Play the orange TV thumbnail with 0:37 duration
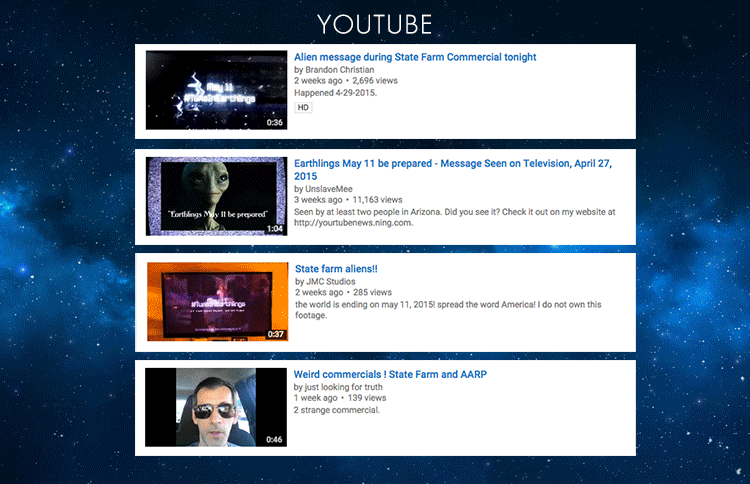 [218, 302]
